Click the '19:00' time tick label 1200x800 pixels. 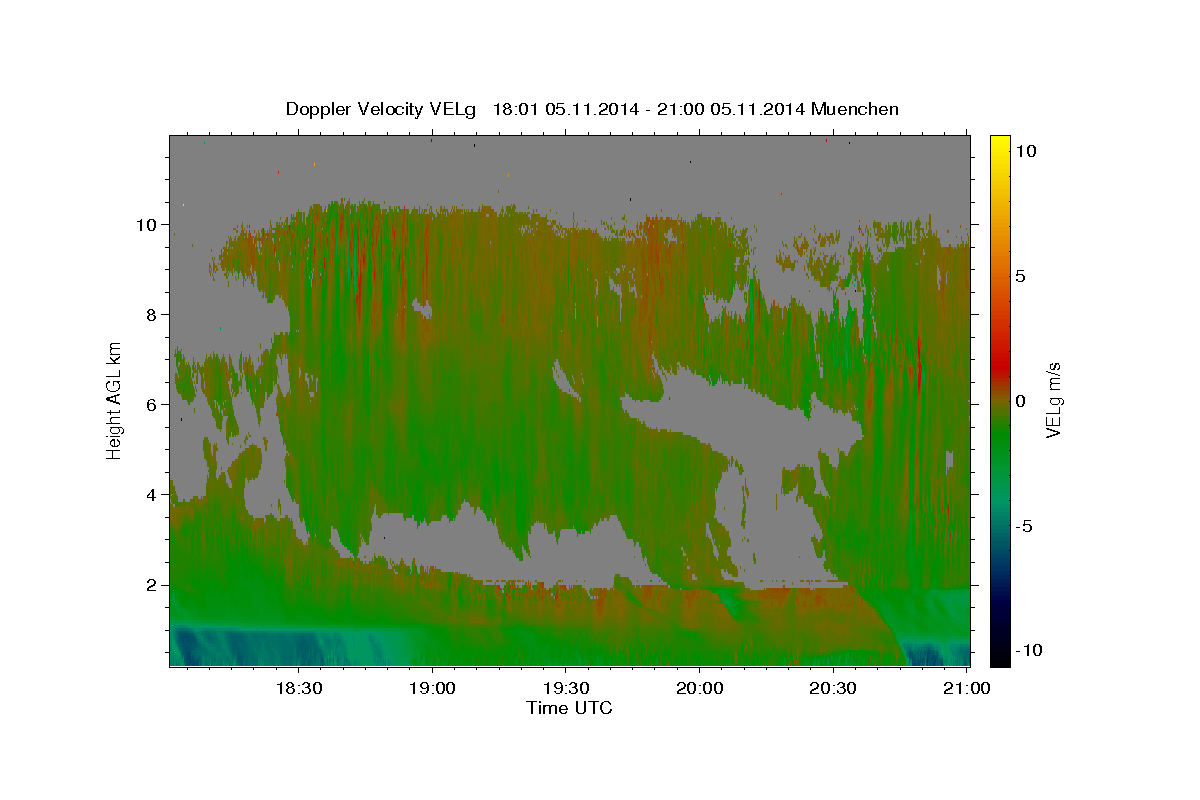click(432, 689)
